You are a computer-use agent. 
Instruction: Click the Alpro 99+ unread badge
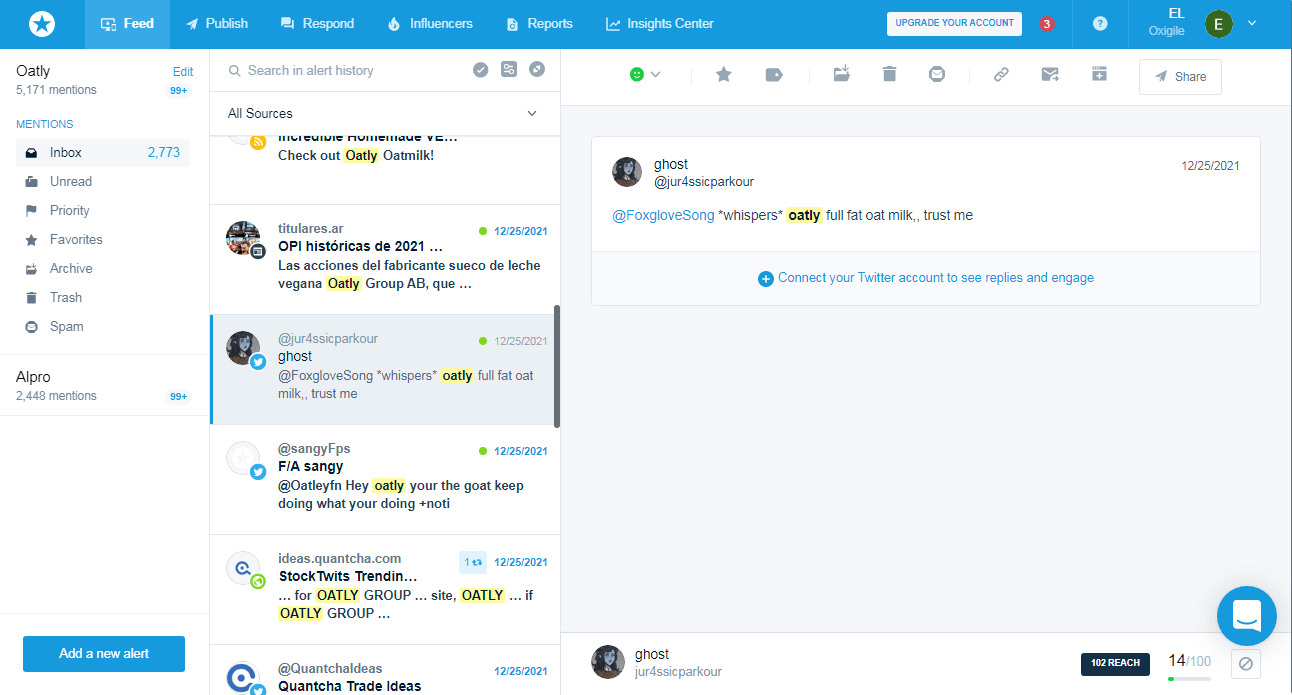point(179,397)
